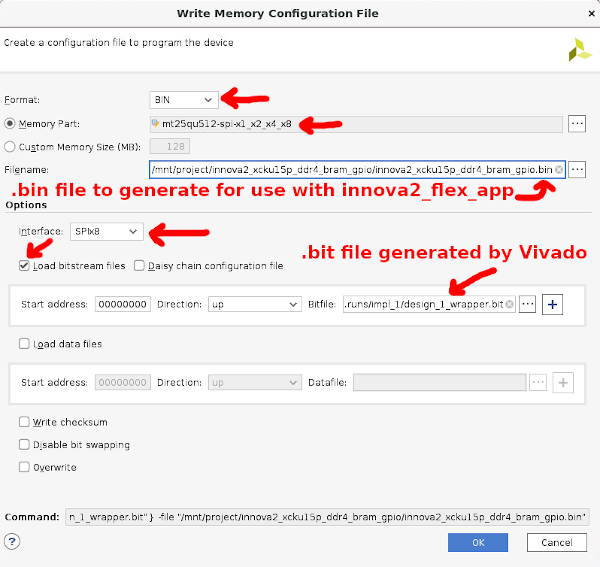Click the Filename input field
Viewport: 600px width, 567px height.
pyautogui.click(x=357, y=169)
